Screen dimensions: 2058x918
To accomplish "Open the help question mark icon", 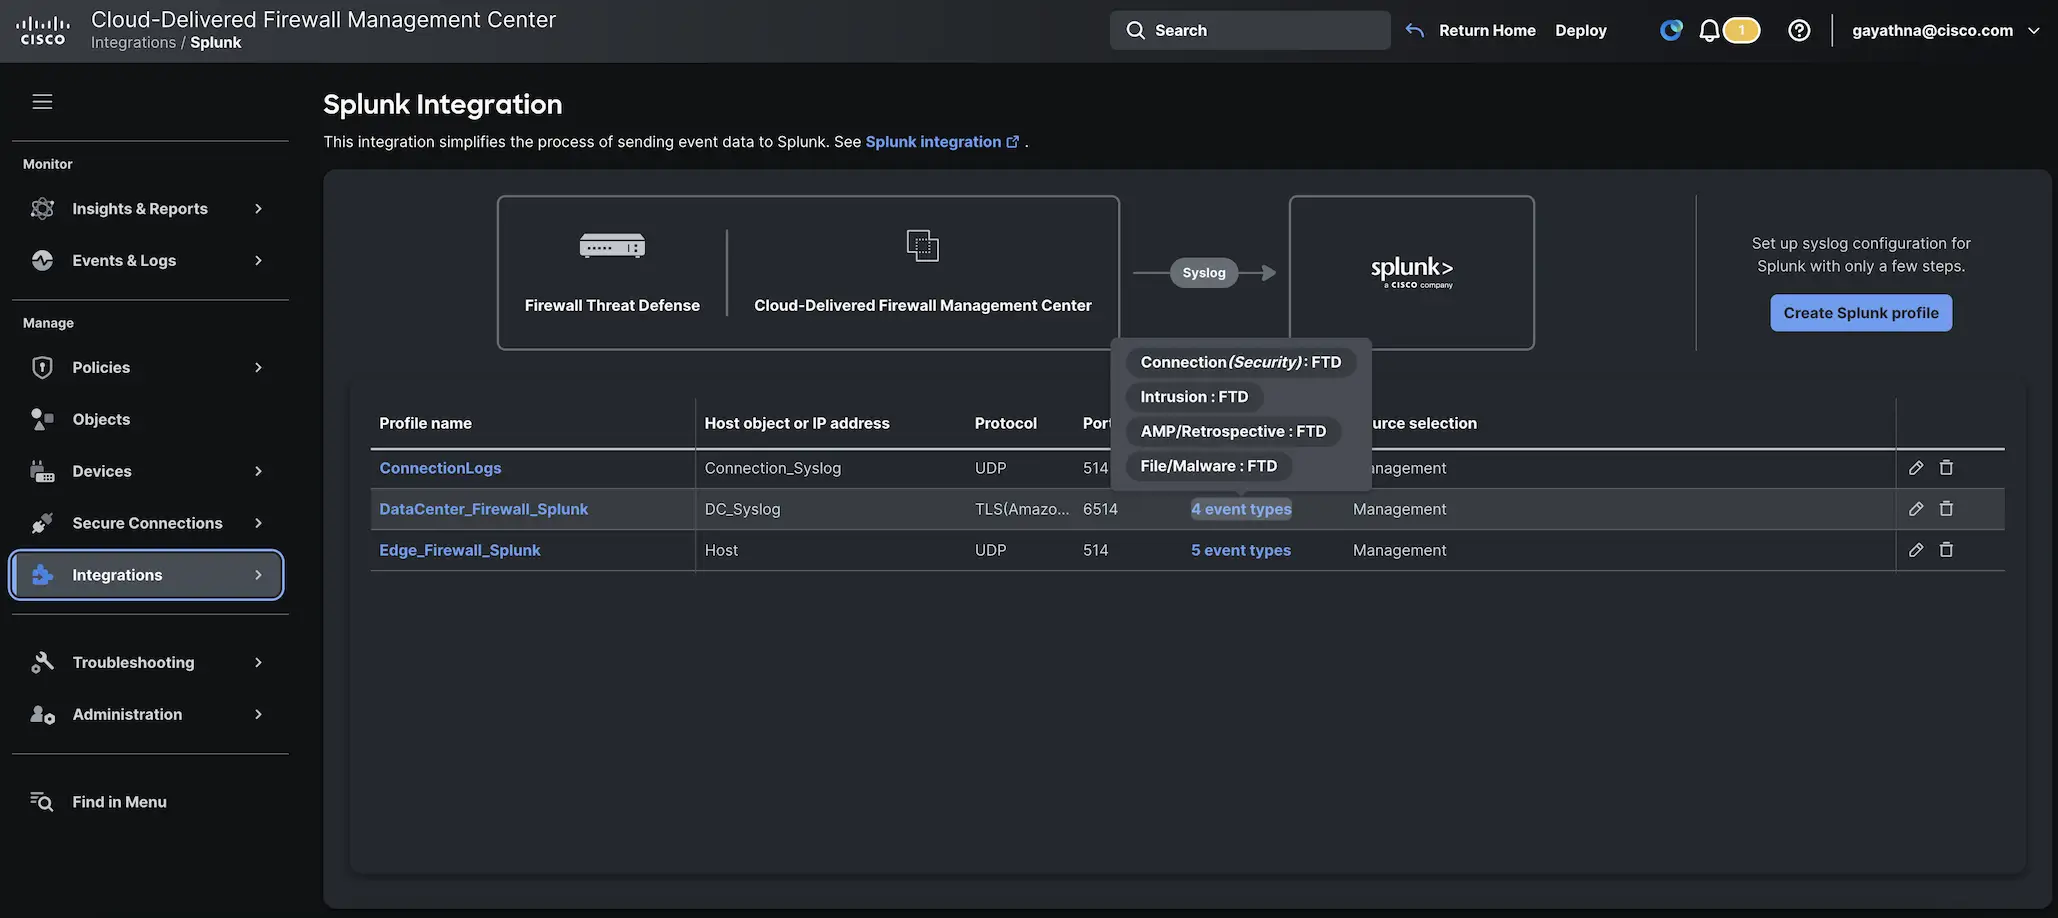I will (x=1799, y=29).
